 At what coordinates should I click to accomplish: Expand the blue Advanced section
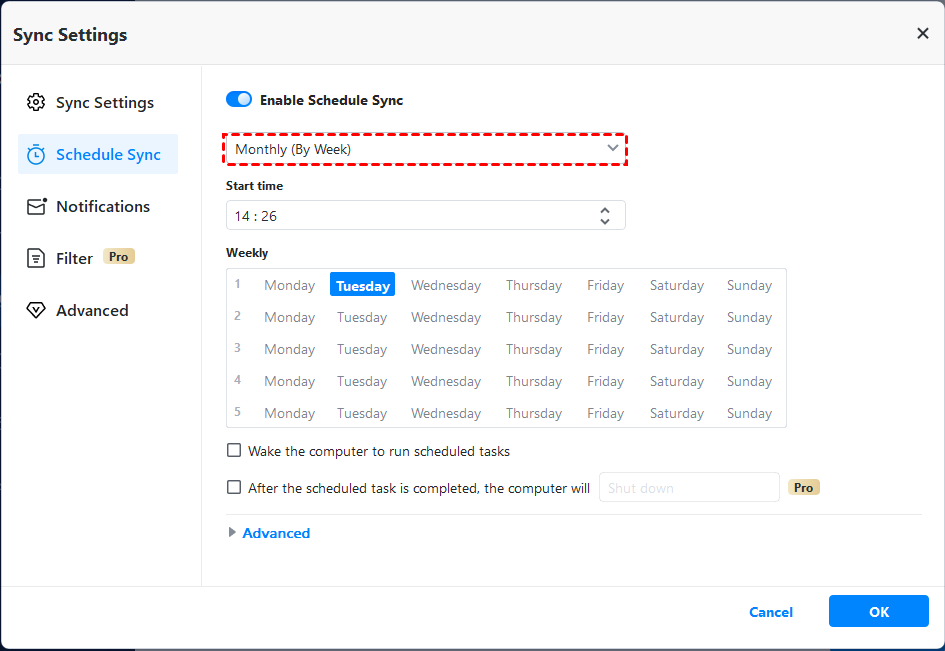pos(275,533)
